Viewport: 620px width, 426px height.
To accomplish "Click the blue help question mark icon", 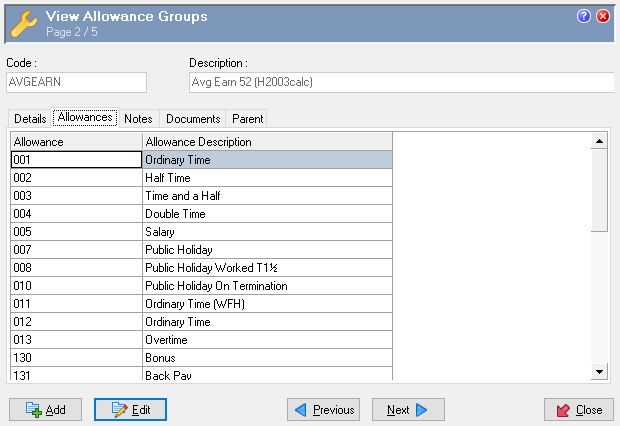I will (584, 16).
